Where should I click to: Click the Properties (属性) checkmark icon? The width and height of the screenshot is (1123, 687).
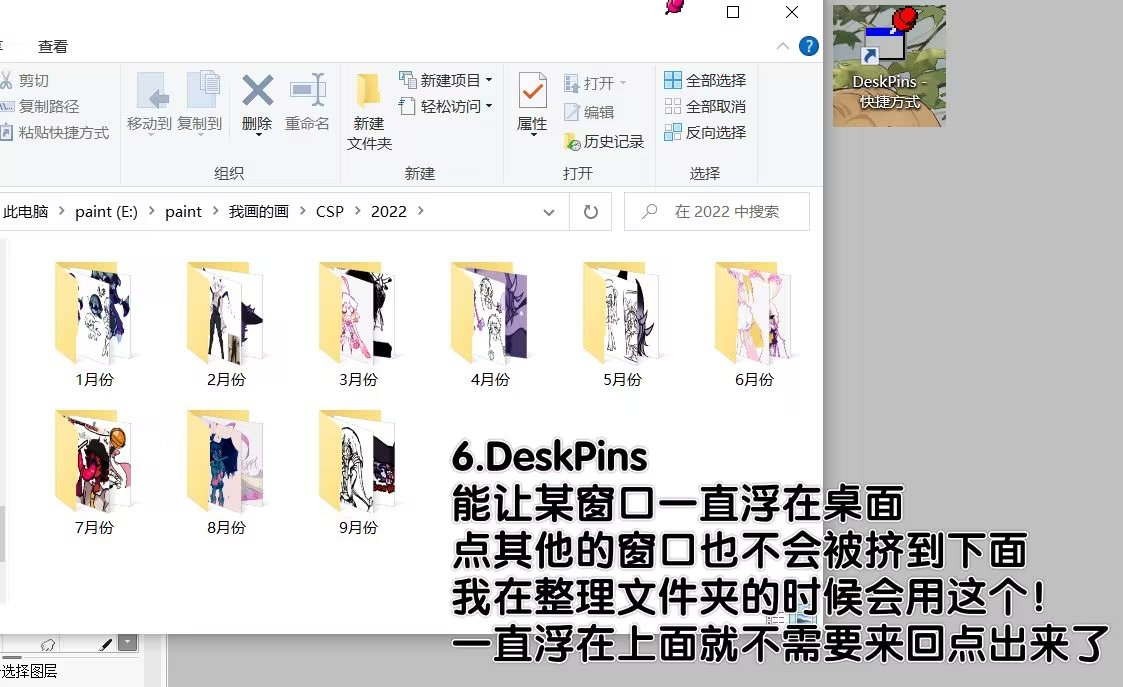[x=532, y=91]
